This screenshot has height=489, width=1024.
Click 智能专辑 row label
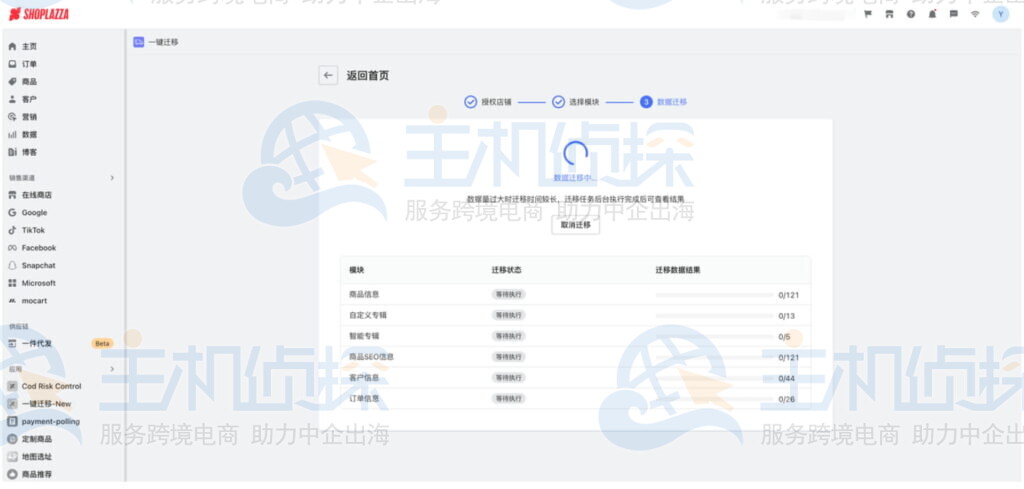pyautogui.click(x=364, y=336)
